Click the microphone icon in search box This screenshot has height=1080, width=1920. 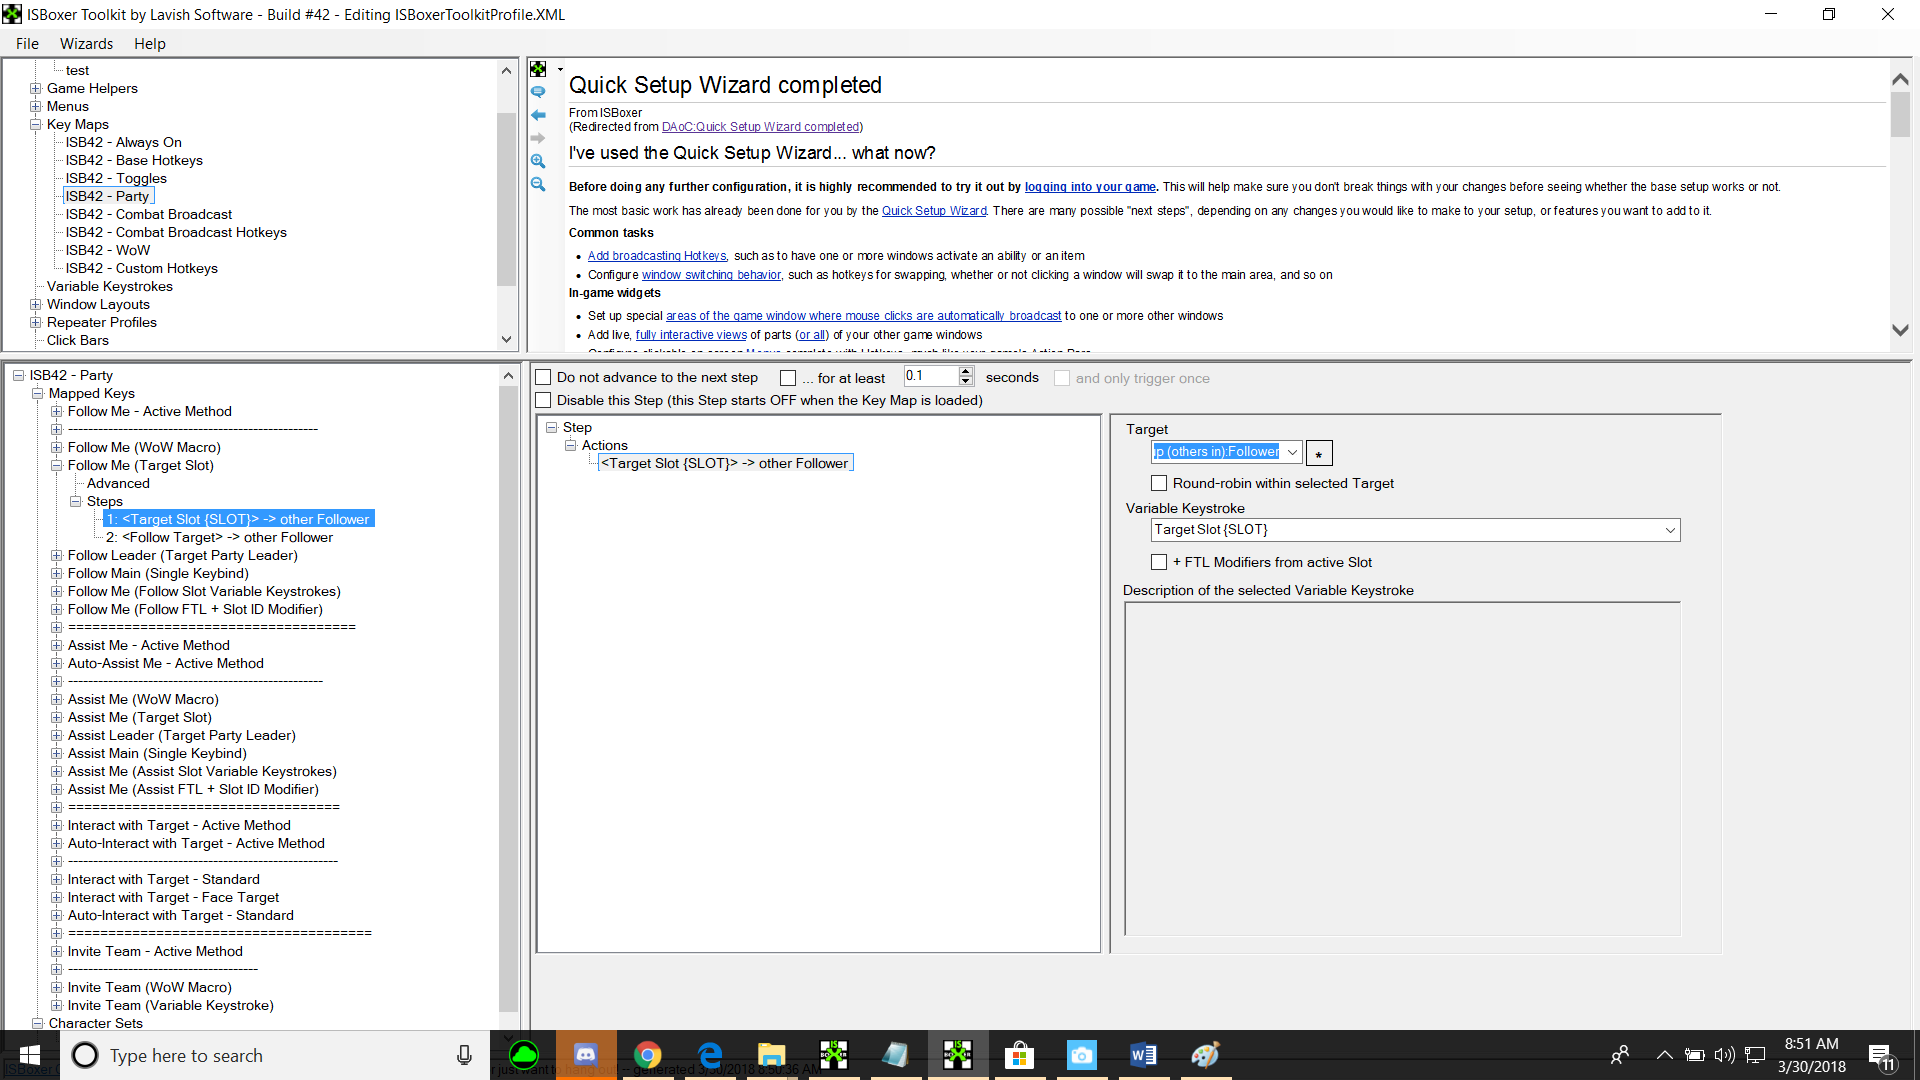coord(464,1055)
